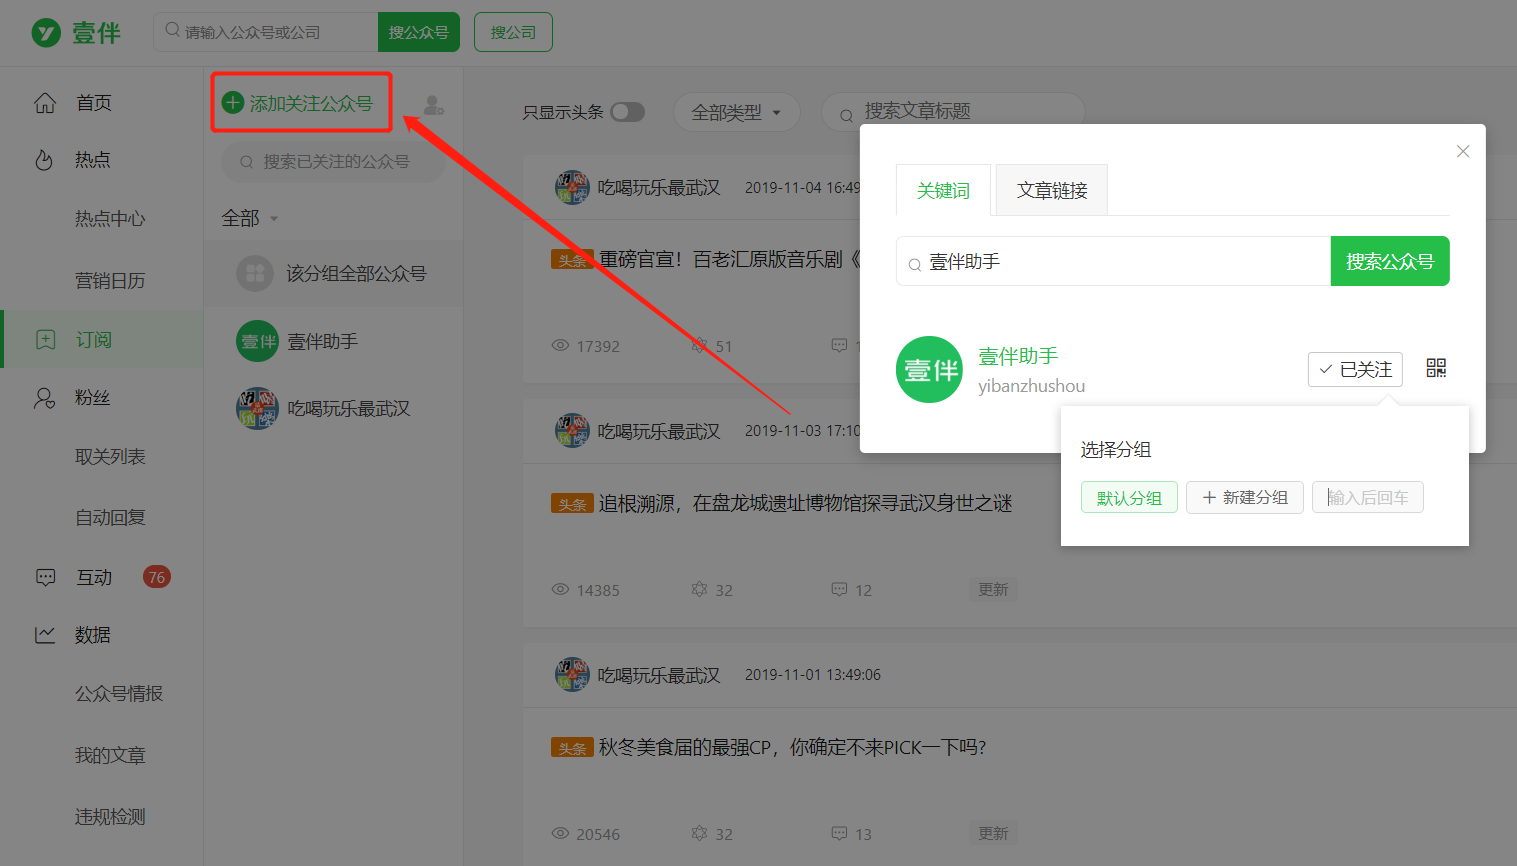Expand the 全部 group filter dropdown
The width and height of the screenshot is (1517, 866).
pos(248,216)
